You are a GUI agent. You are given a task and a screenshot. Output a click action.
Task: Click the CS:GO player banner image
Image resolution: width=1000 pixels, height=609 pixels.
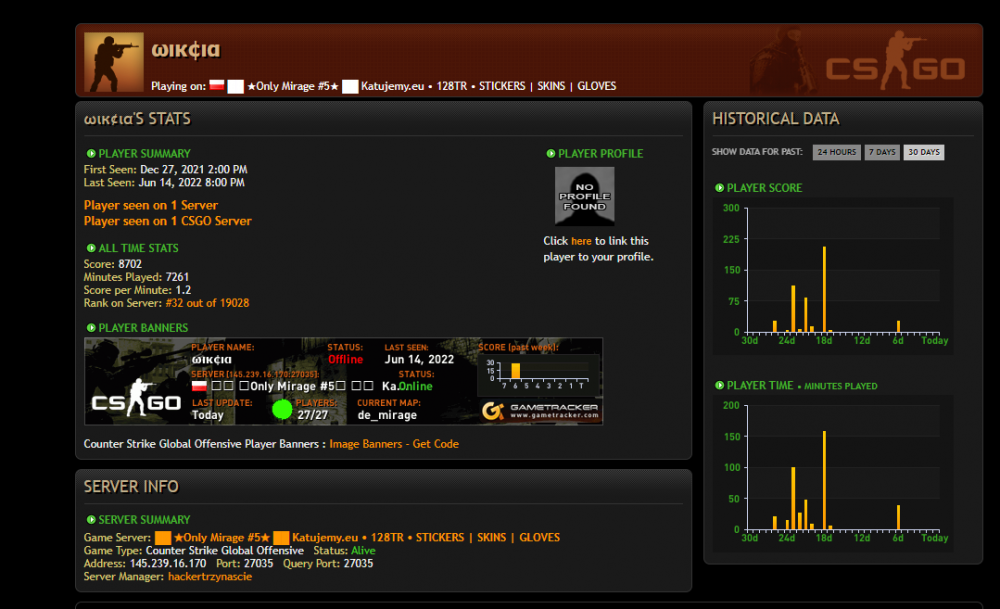(x=343, y=381)
